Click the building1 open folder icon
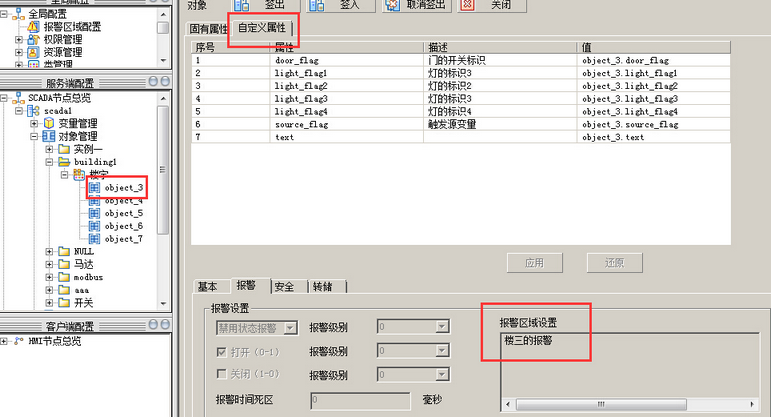The width and height of the screenshot is (771, 417). pyautogui.click(x=64, y=161)
